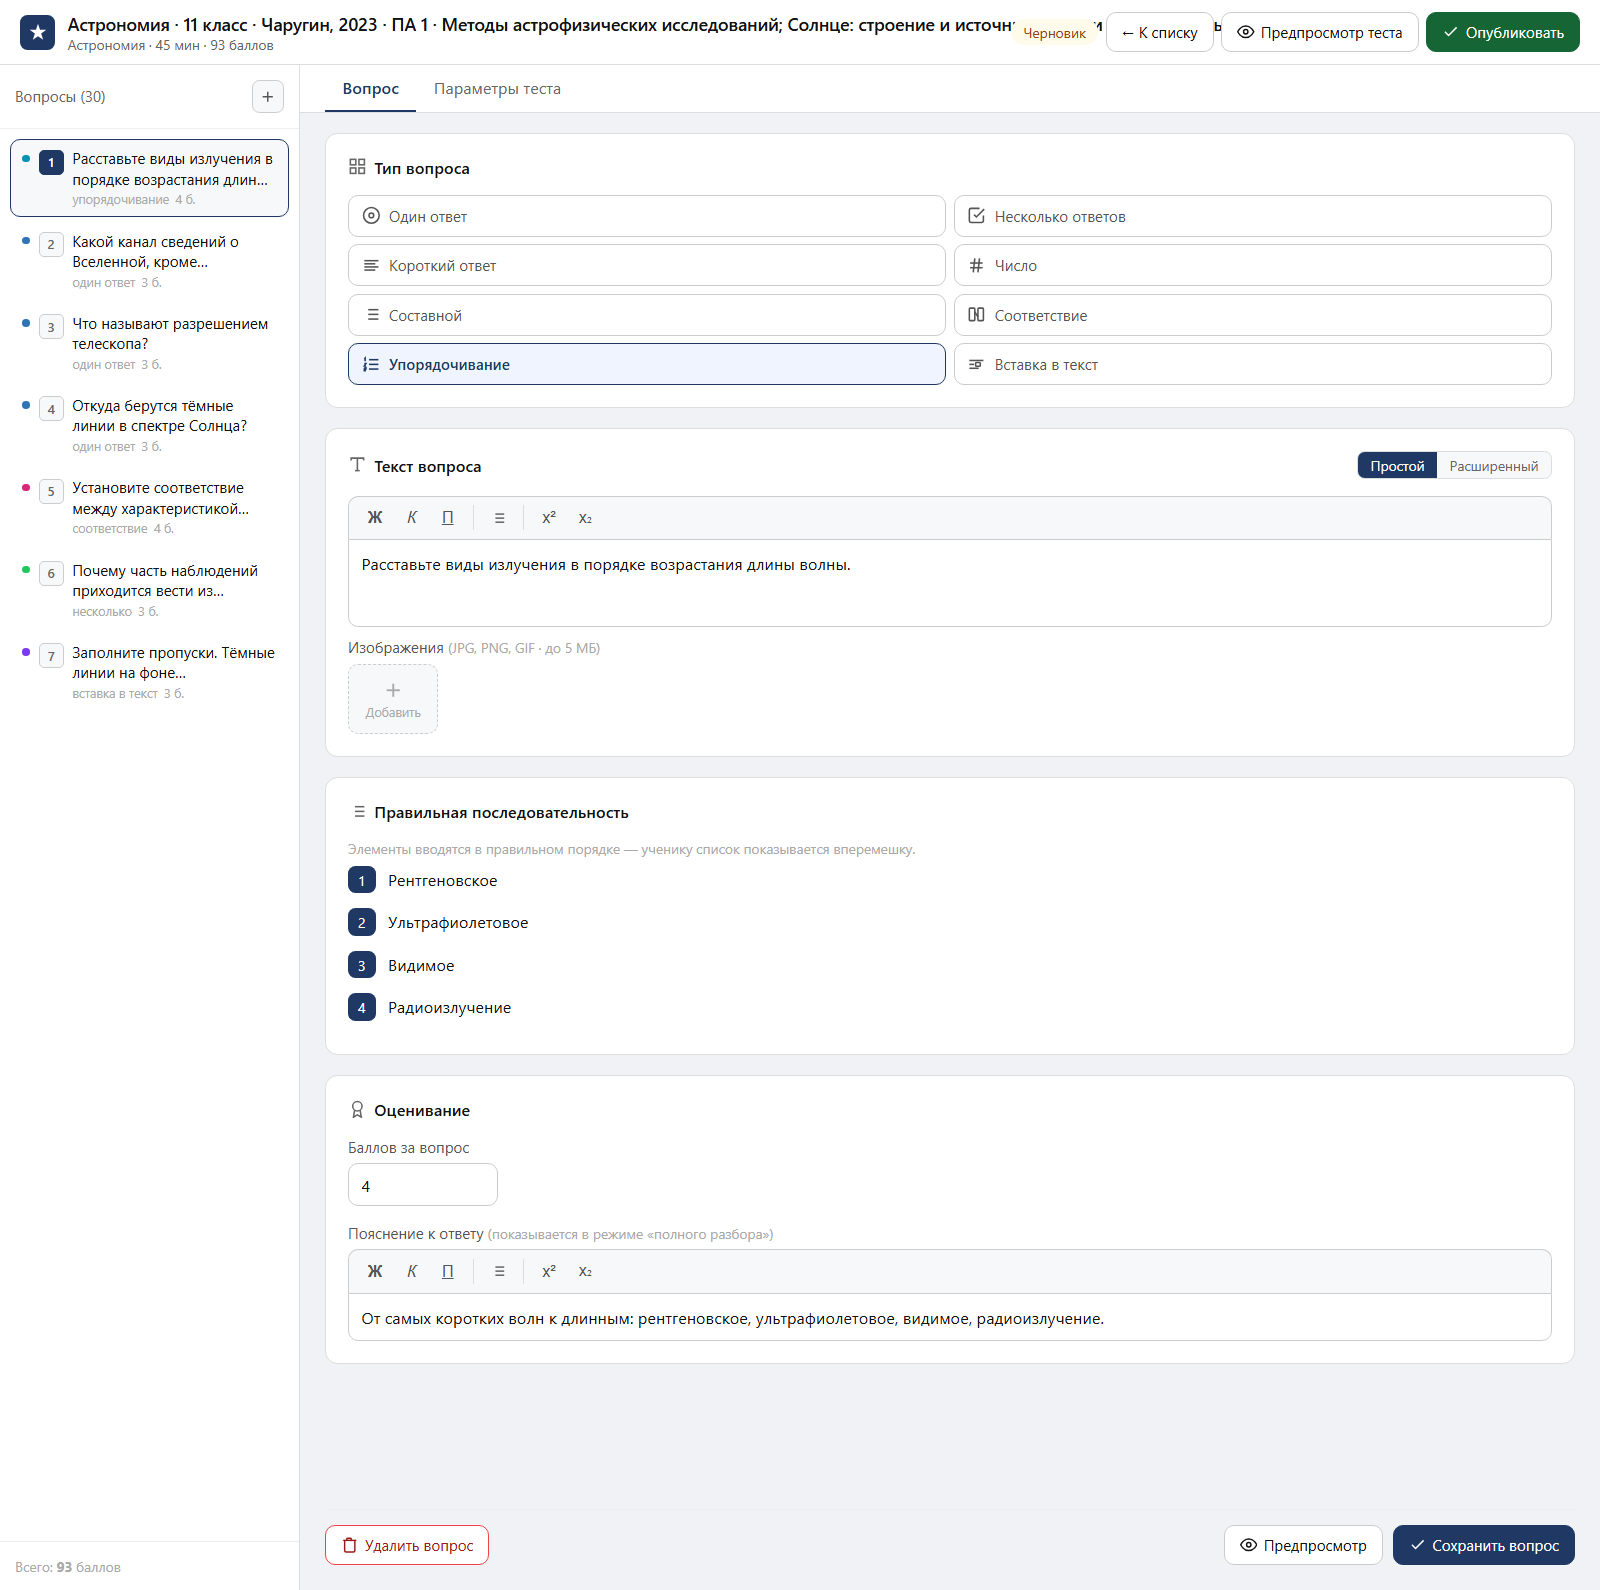Toggle superscript in question text toolbar
The width and height of the screenshot is (1600, 1590).
549,518
